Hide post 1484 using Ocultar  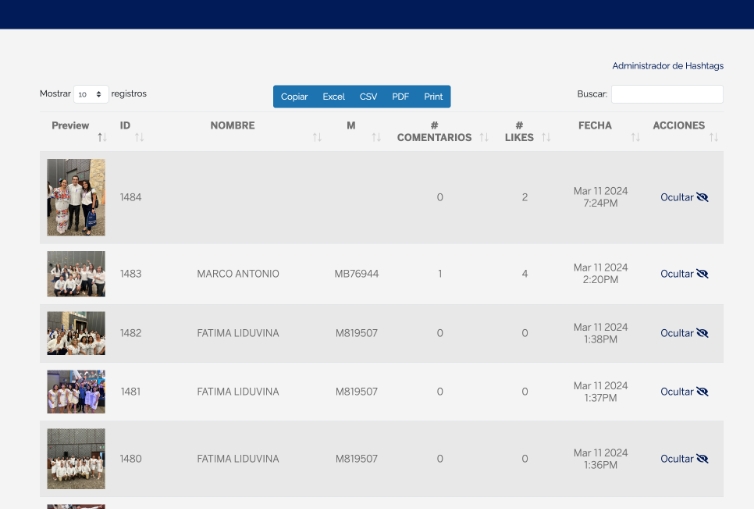[x=684, y=198]
